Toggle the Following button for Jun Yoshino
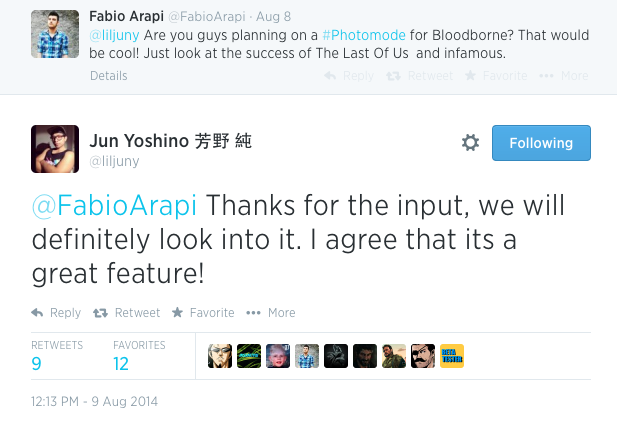The height and width of the screenshot is (433, 617). pos(541,143)
